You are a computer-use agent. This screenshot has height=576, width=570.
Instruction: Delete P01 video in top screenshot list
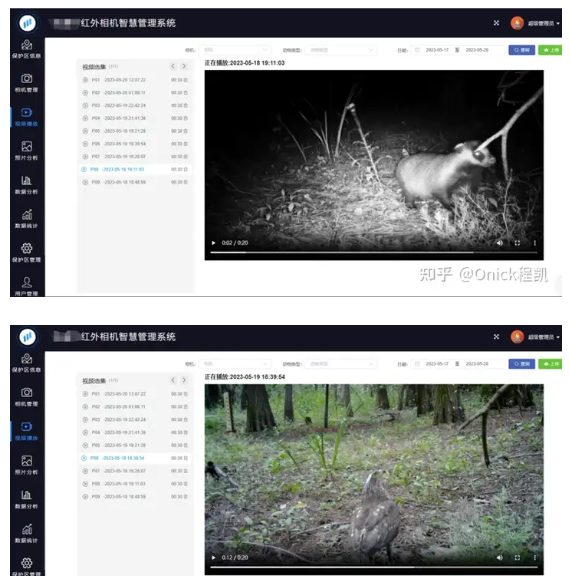point(185,80)
